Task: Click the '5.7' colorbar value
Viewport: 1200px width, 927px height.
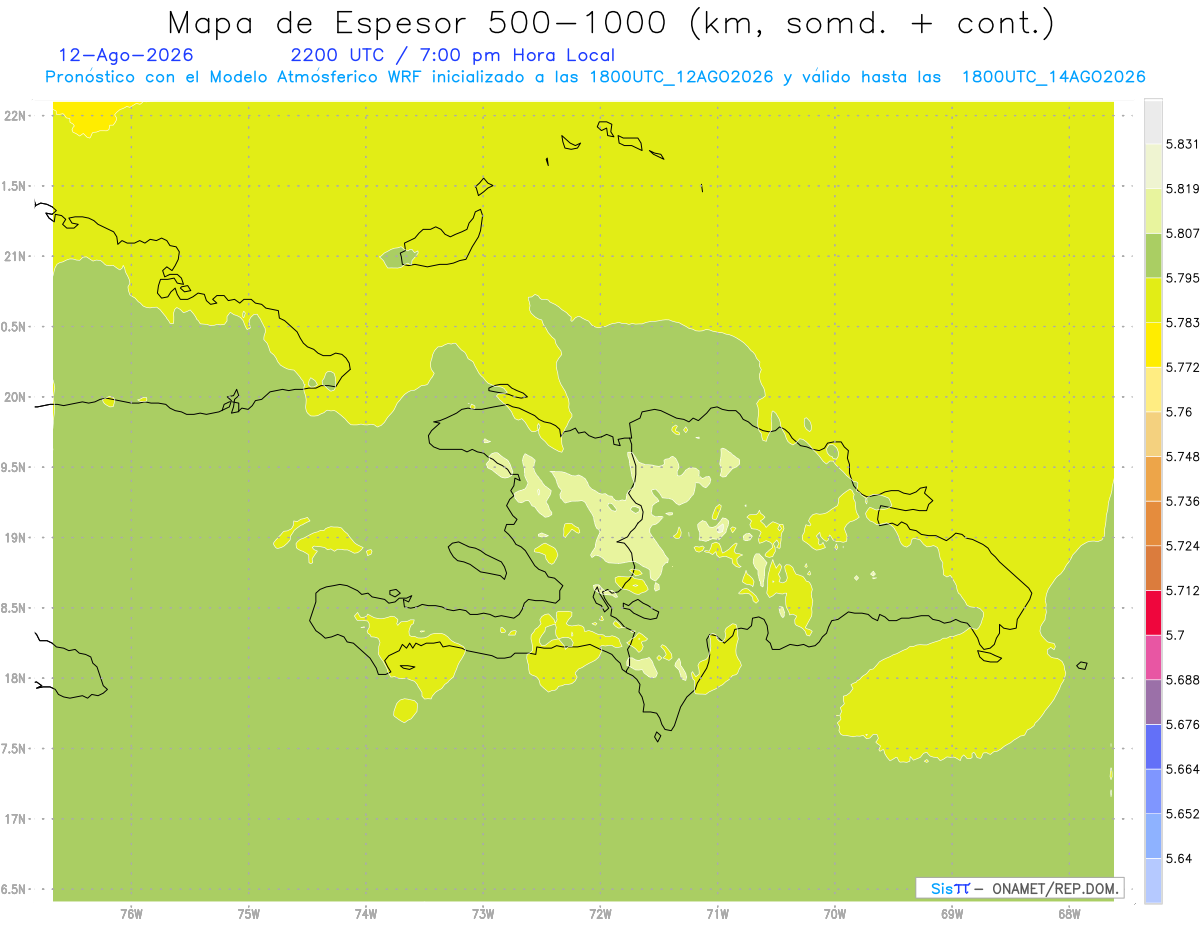Action: 1175,635
